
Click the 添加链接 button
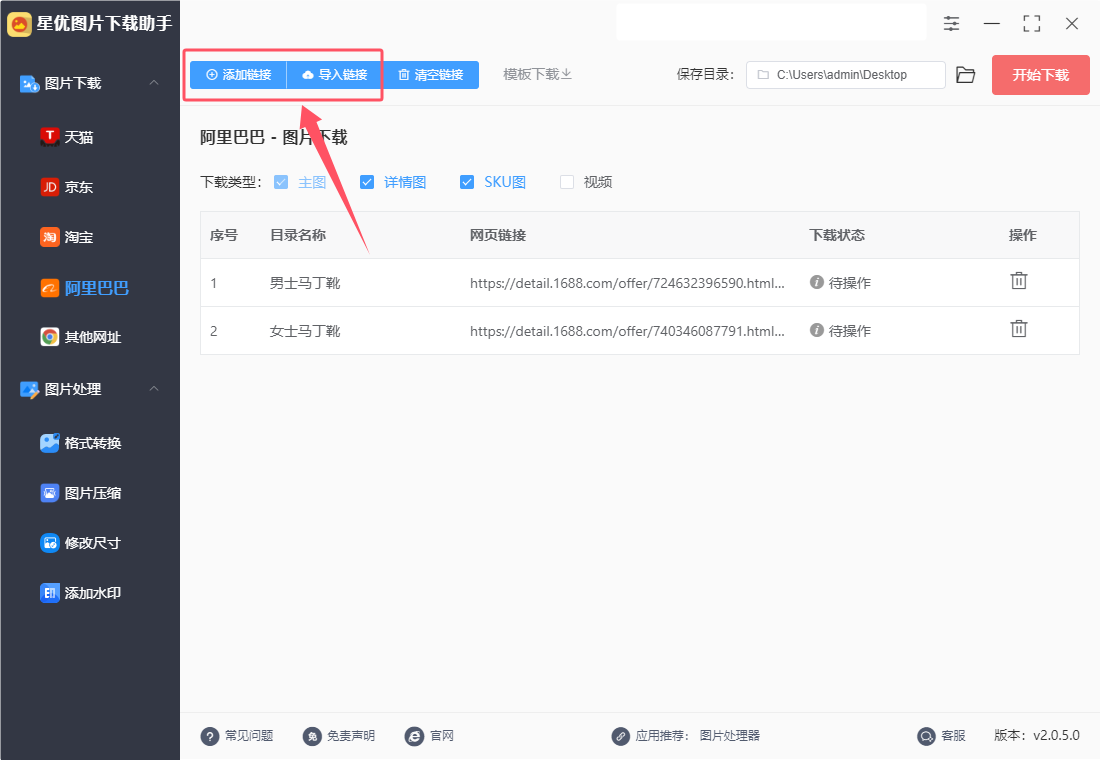(x=239, y=75)
